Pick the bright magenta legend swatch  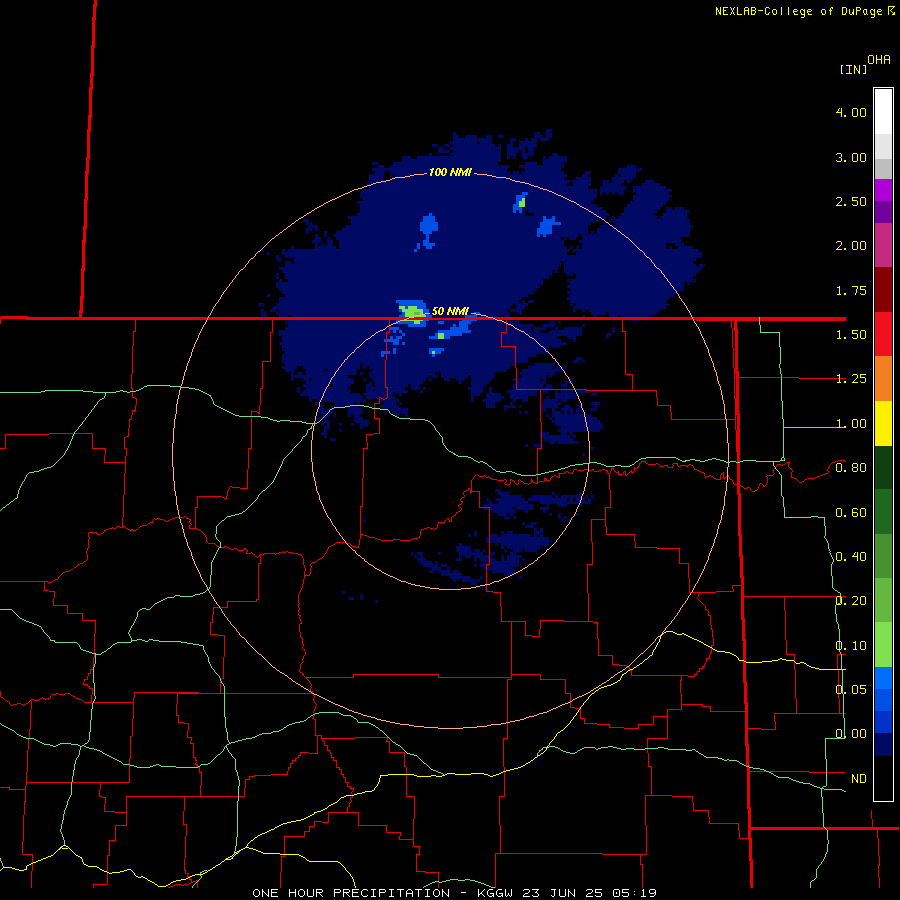(883, 190)
